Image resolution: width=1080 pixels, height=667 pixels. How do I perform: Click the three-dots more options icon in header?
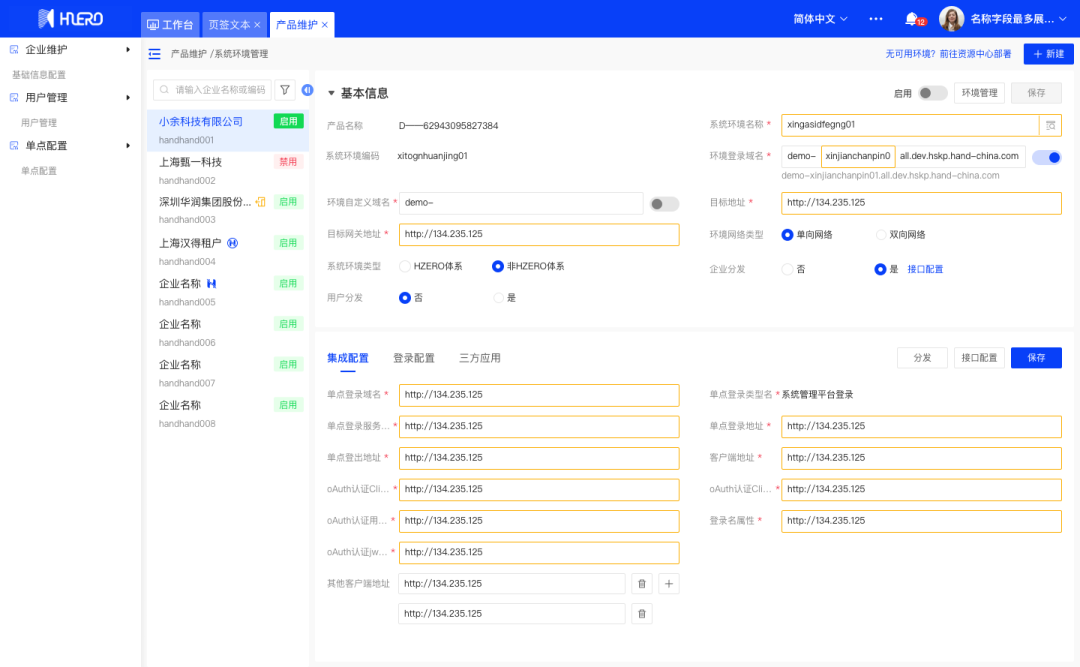(x=876, y=19)
